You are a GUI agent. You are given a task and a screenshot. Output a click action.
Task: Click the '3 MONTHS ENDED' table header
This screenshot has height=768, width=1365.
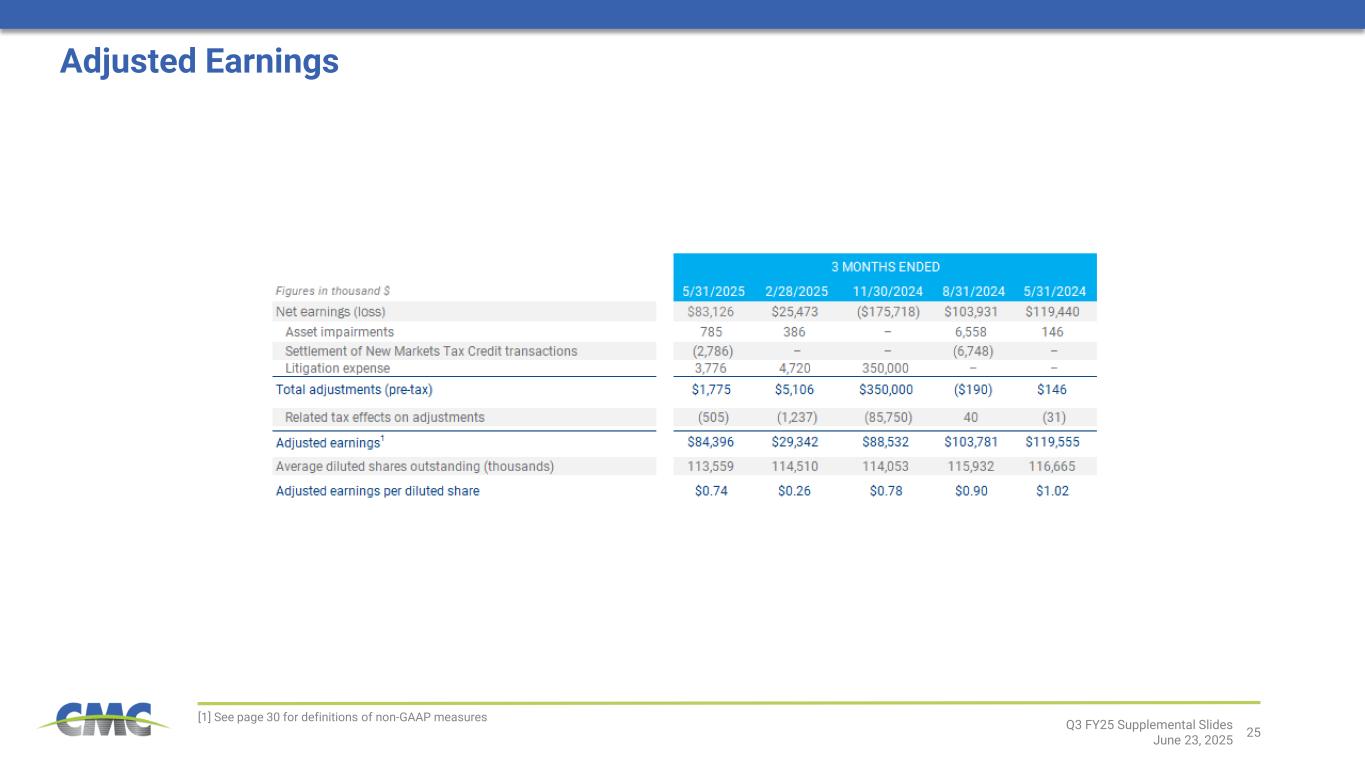(x=885, y=267)
